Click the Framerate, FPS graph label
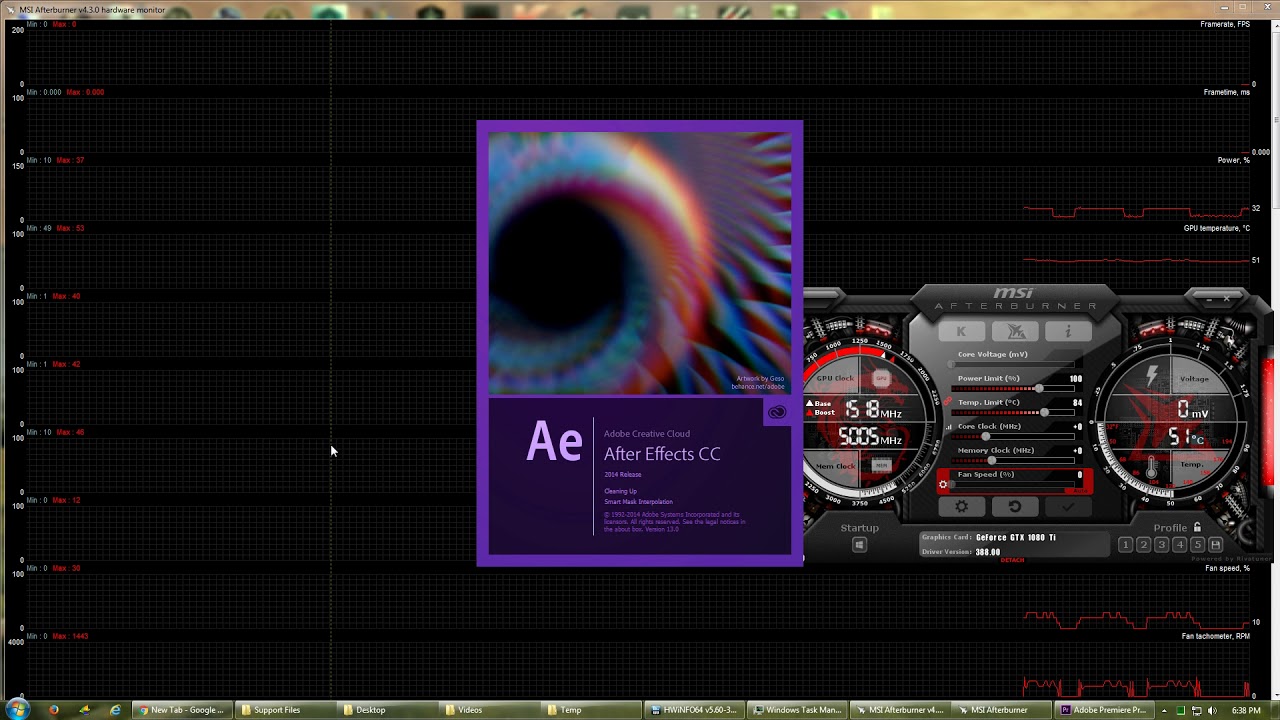The height and width of the screenshot is (720, 1280). 1225,24
